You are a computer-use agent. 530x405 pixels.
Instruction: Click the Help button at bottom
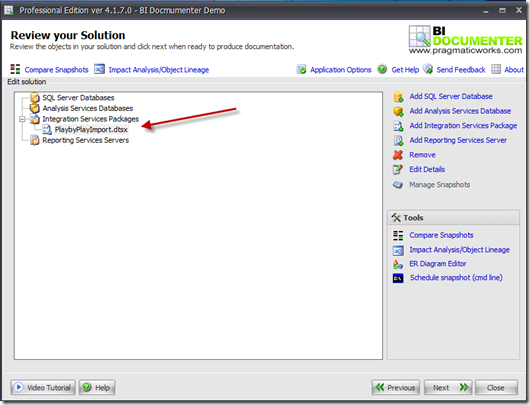click(97, 387)
